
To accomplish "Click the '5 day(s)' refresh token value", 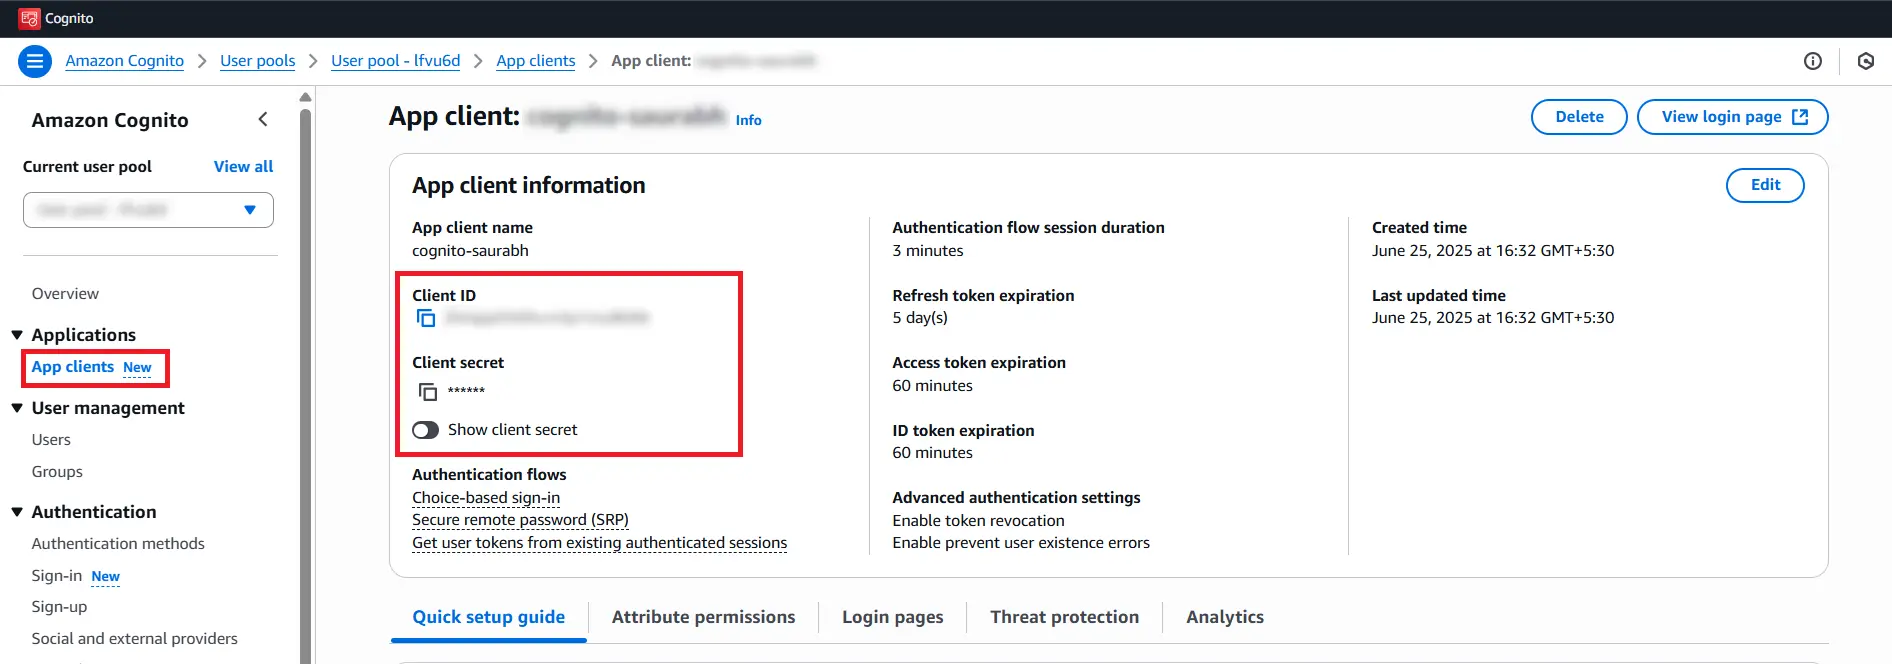I will [920, 318].
